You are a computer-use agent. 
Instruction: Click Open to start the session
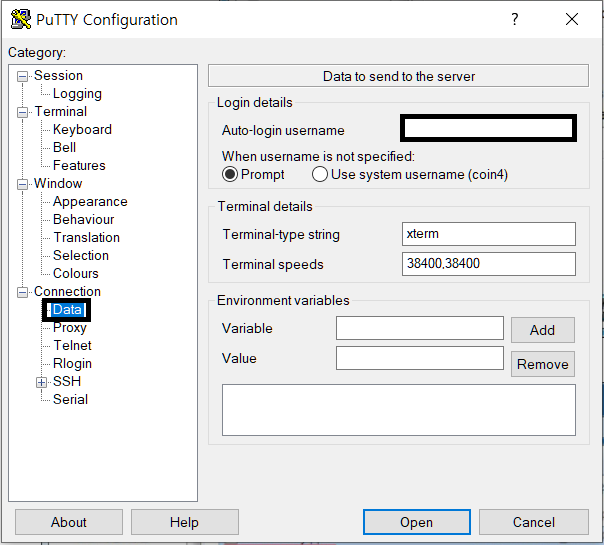point(416,522)
